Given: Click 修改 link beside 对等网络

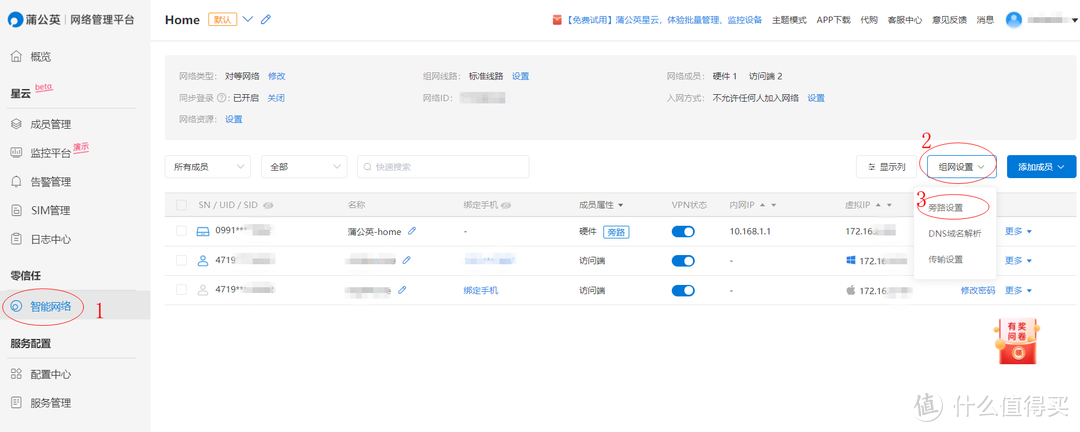Looking at the screenshot, I should pyautogui.click(x=277, y=76).
